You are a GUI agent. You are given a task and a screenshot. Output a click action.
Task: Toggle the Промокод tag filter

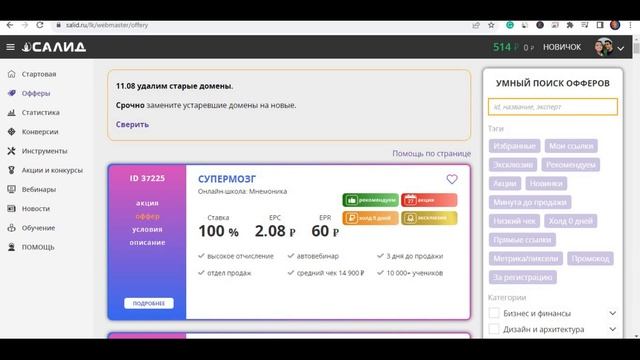590,258
